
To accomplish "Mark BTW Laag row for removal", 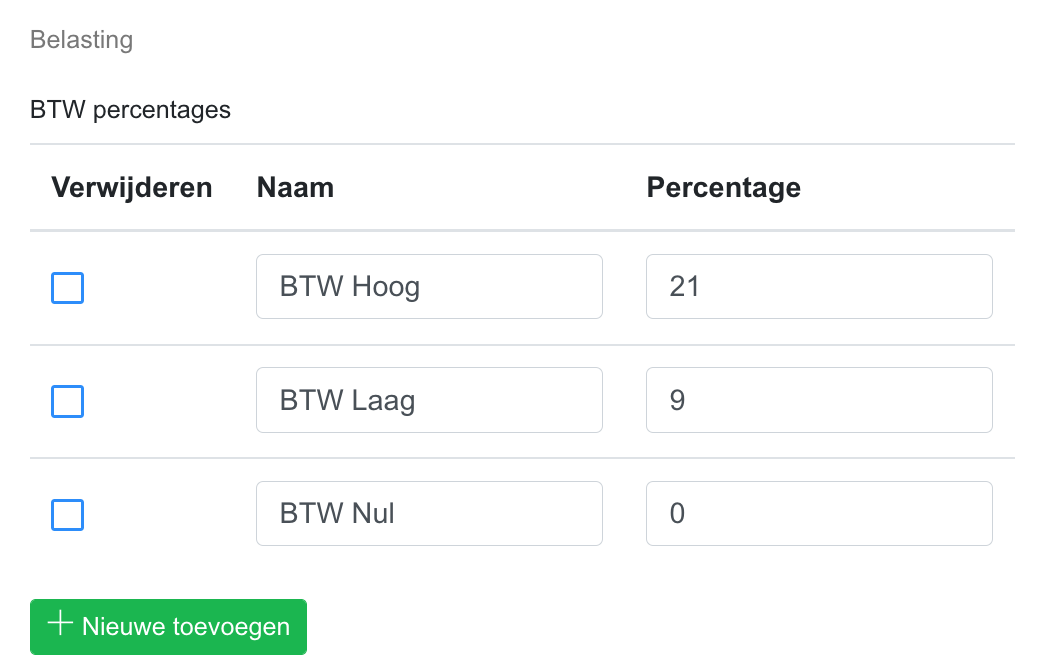I will [x=67, y=401].
